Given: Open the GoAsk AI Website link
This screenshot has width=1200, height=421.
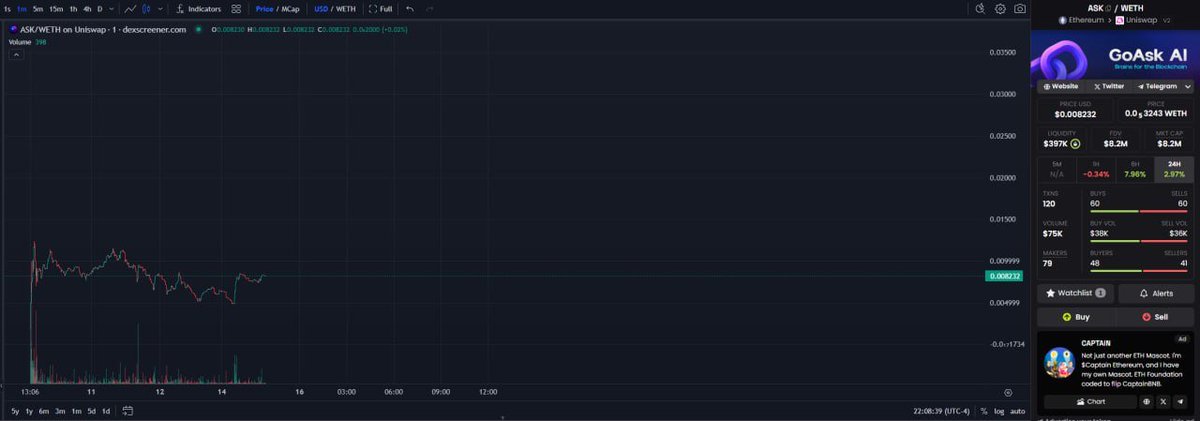Looking at the screenshot, I should 1062,86.
